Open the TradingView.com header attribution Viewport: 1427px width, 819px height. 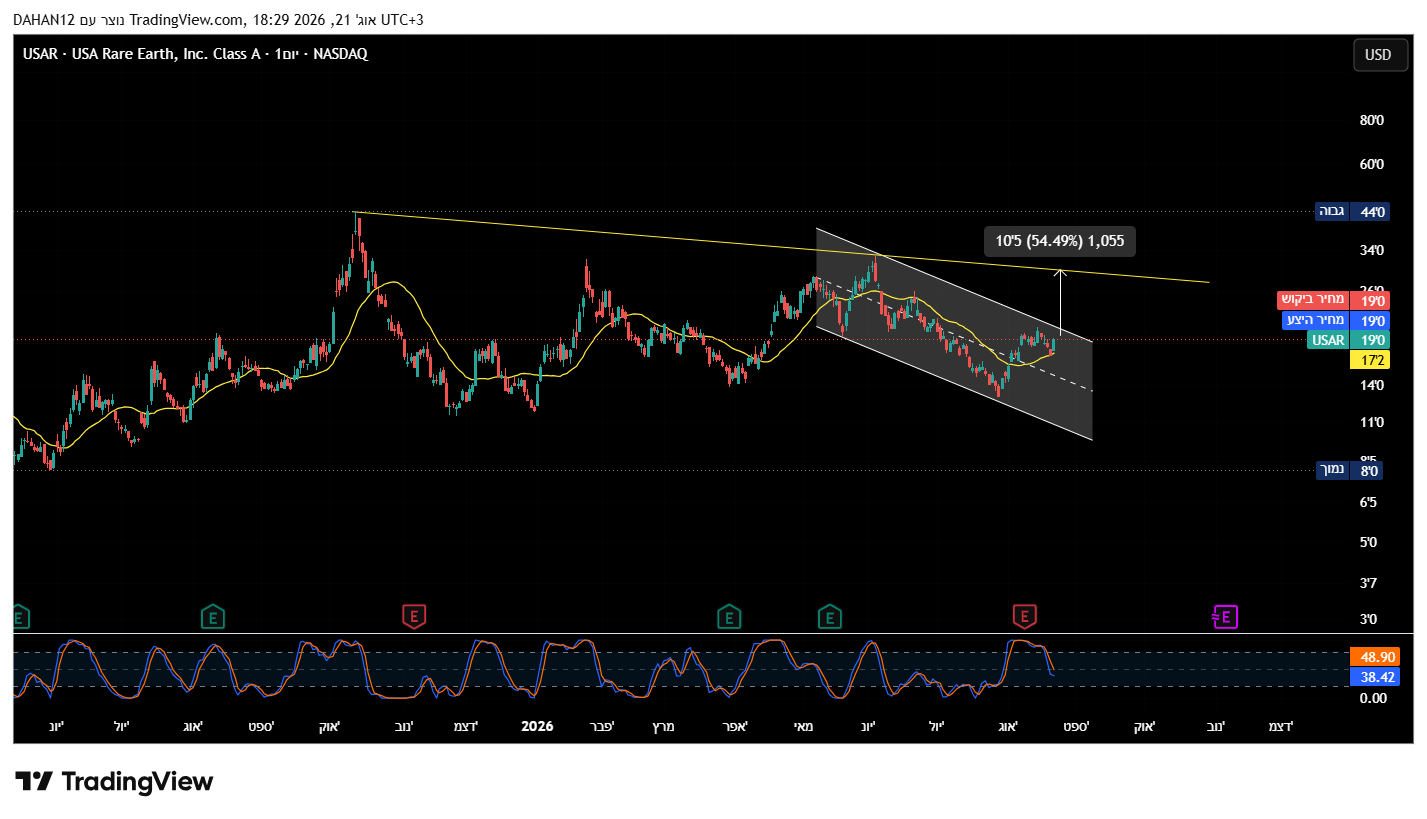[186, 20]
